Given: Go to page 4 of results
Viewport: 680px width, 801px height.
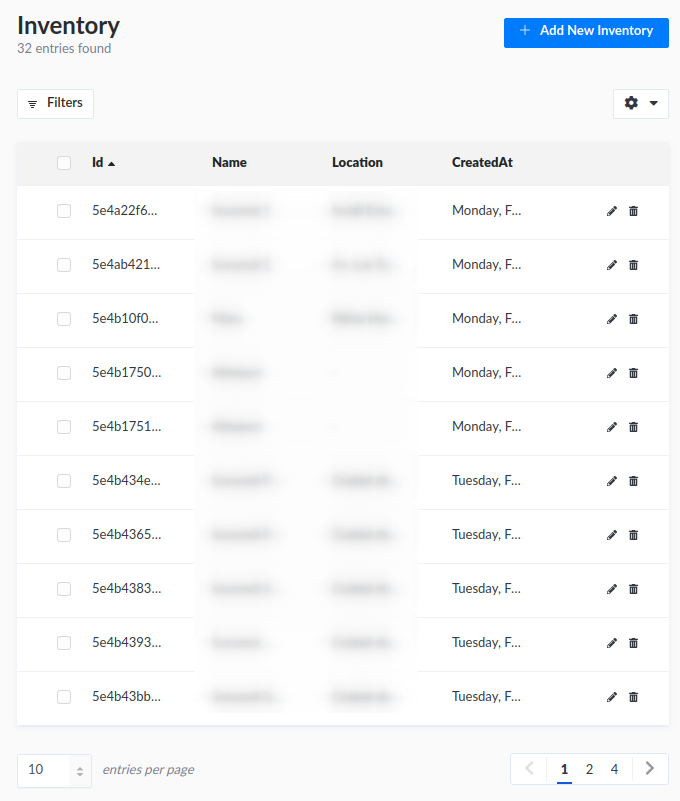Looking at the screenshot, I should tap(614, 769).
